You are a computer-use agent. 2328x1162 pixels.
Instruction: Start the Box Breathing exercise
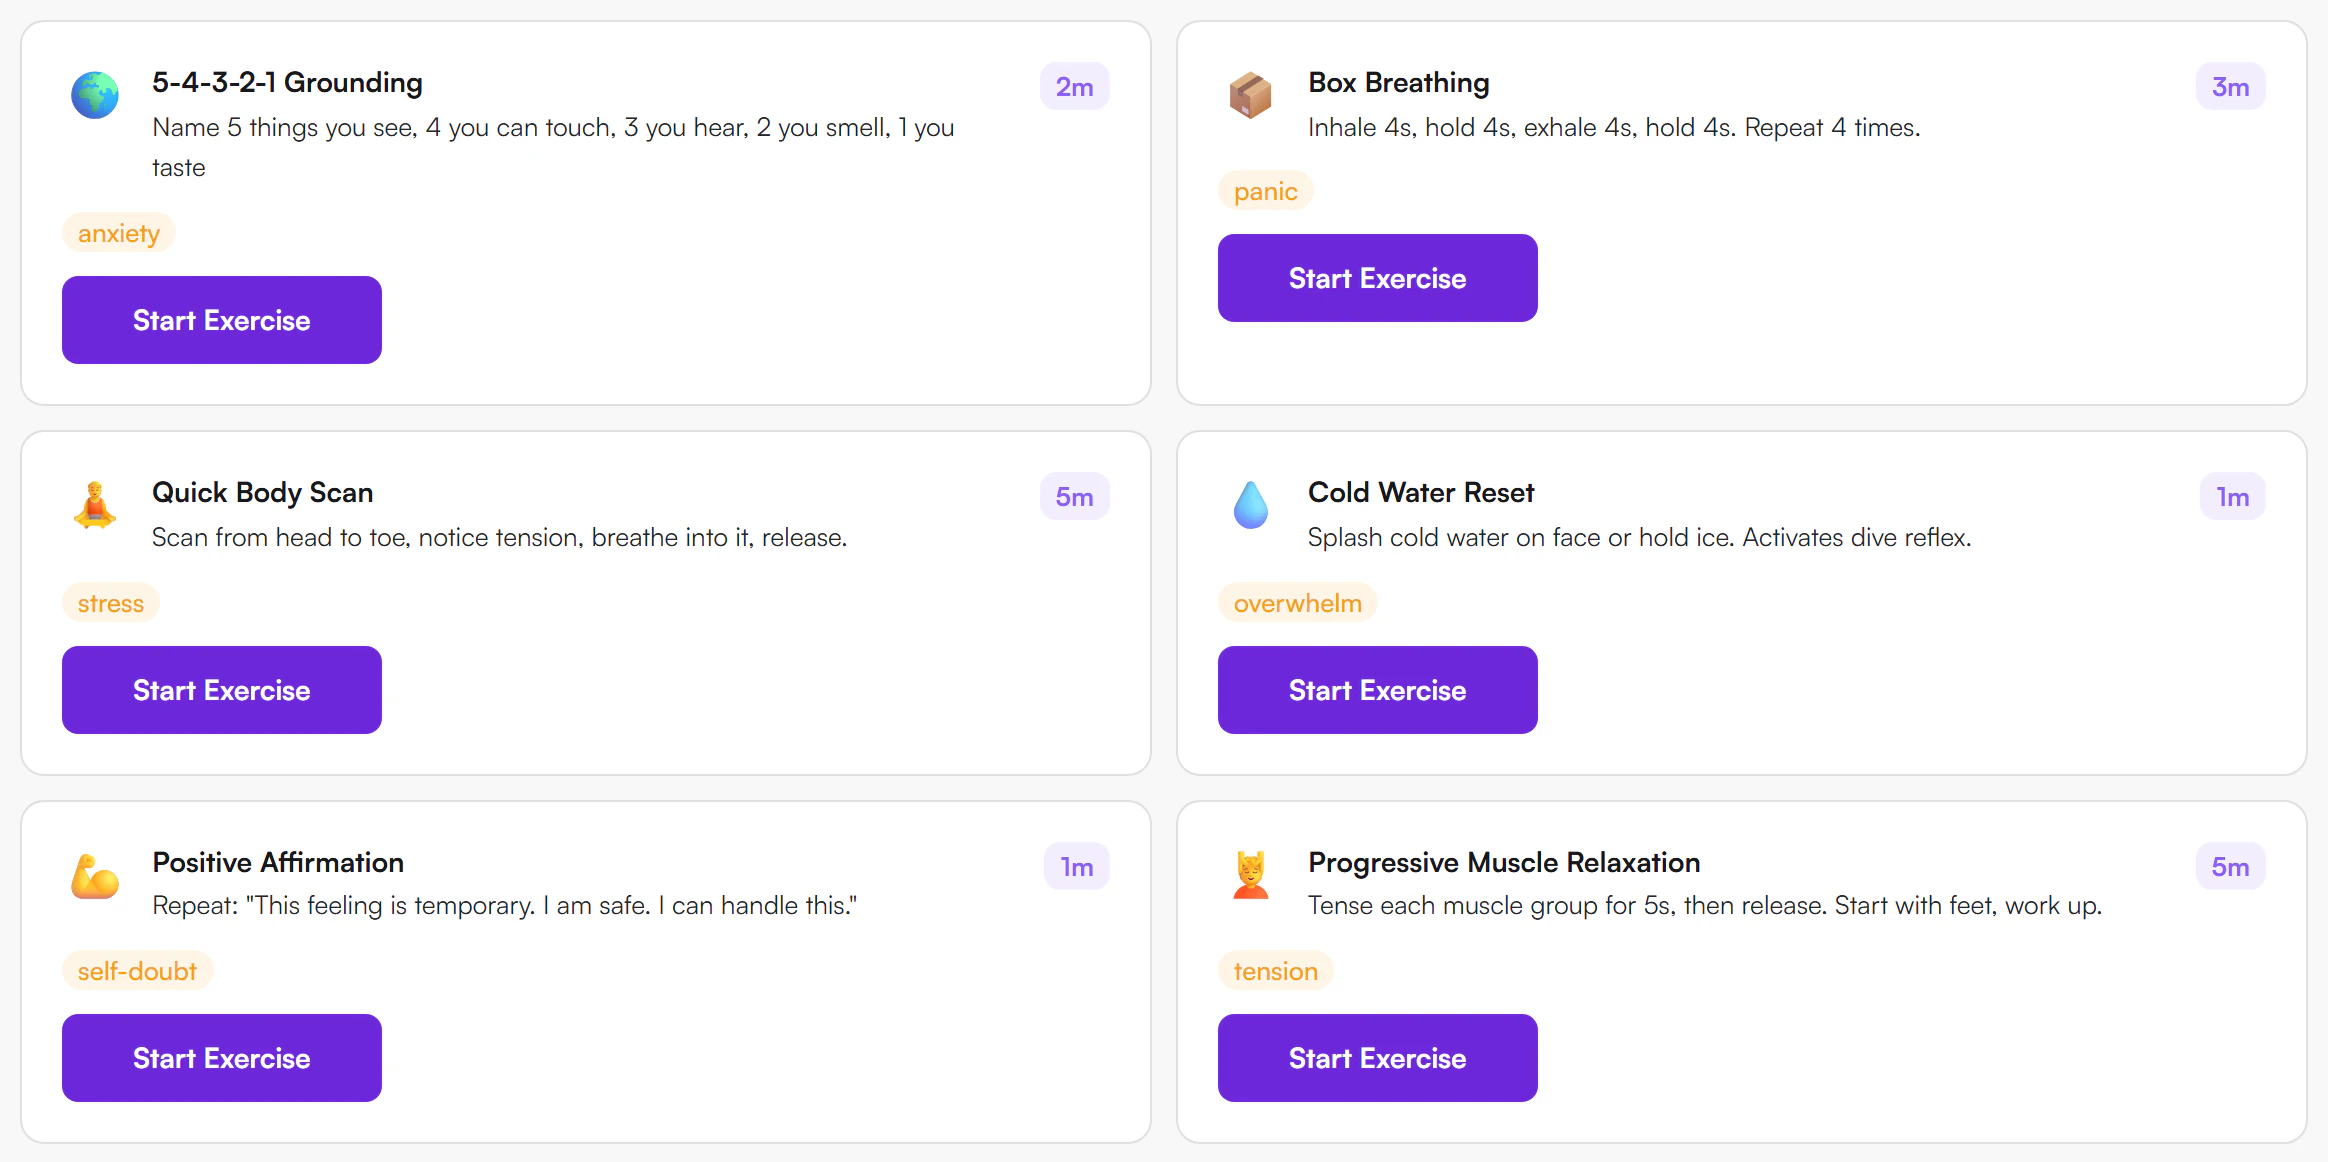click(1378, 278)
